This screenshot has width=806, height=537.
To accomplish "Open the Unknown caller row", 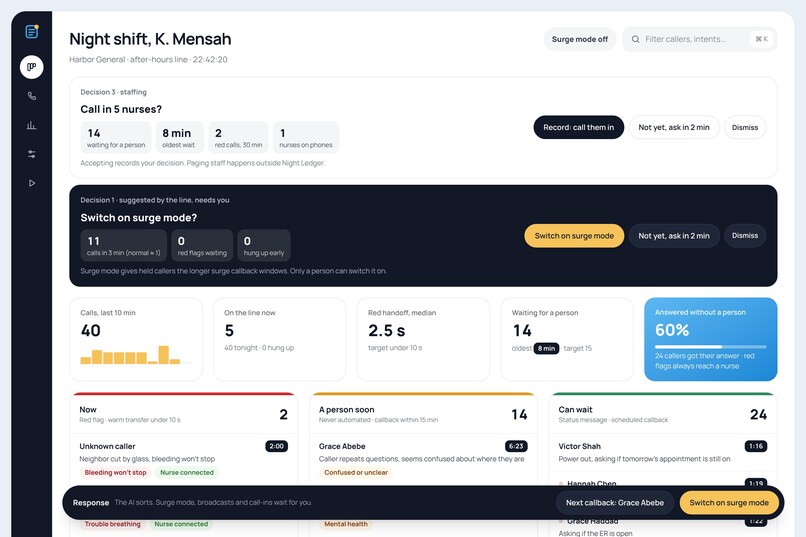I will 184,459.
